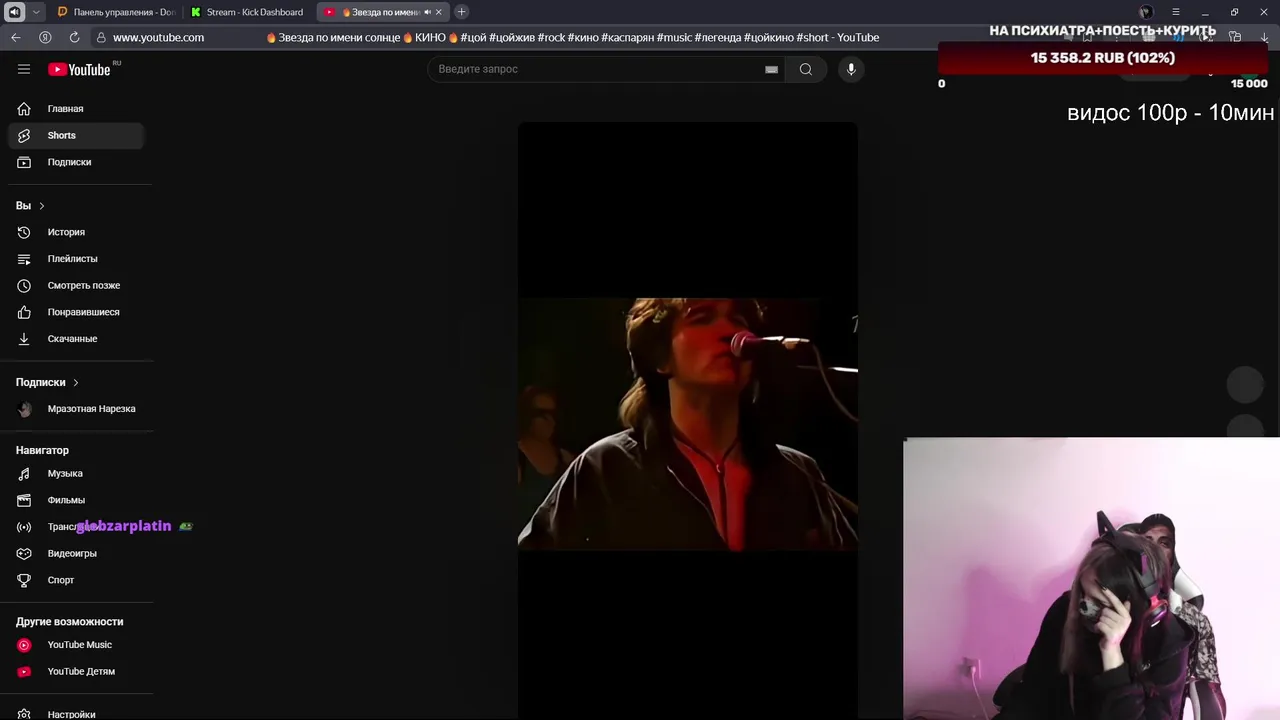
Task: Switch to Stream - Kick Dashboard tab
Action: [x=249, y=12]
